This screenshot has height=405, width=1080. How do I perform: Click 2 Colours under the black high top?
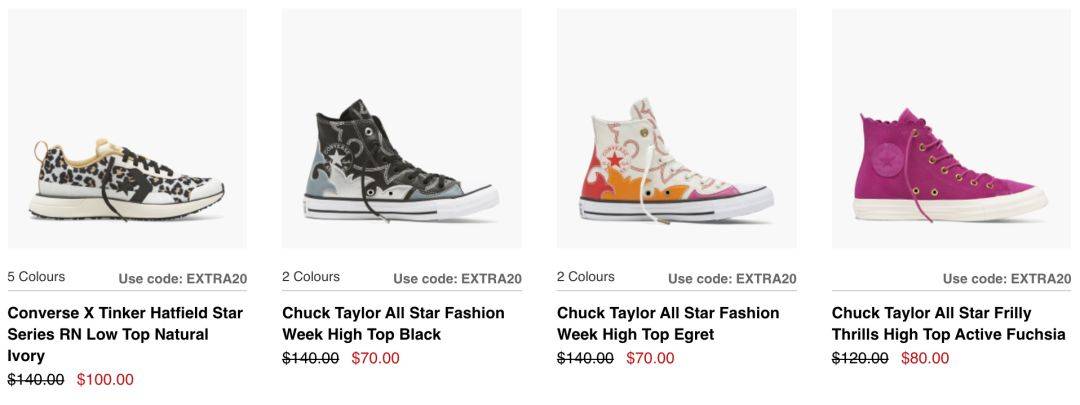click(311, 277)
